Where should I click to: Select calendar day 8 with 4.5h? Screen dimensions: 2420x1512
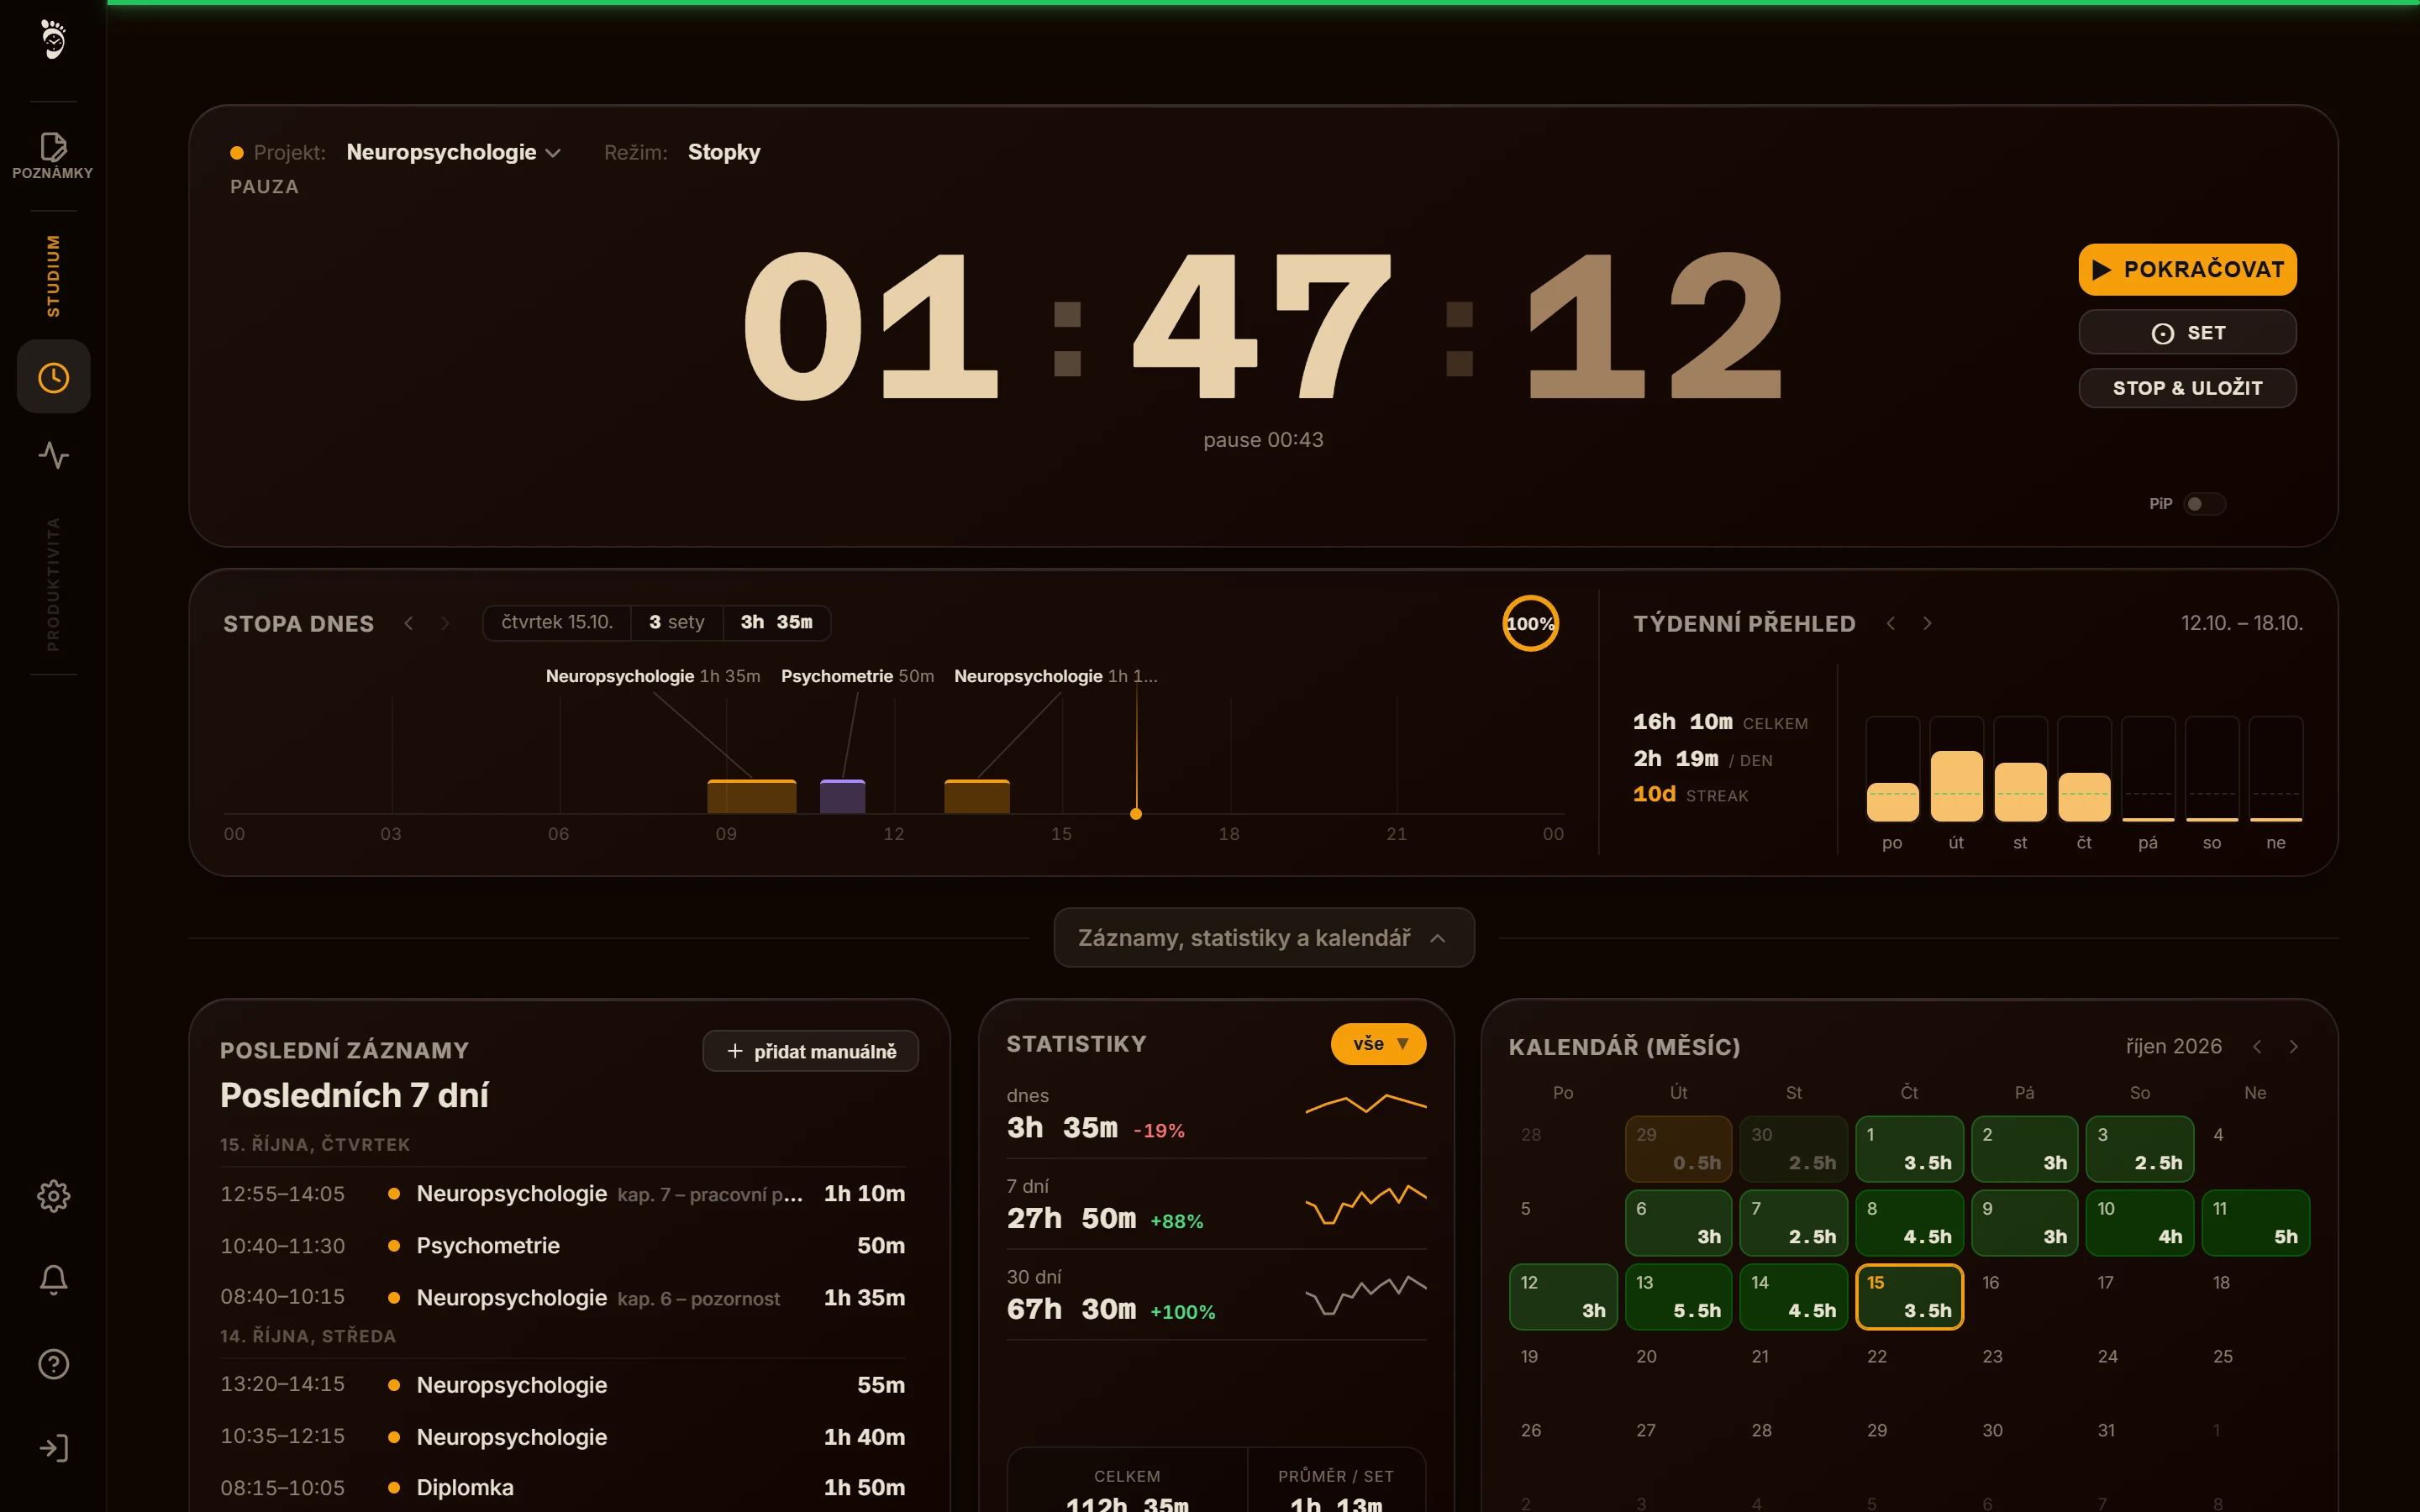[x=1909, y=1222]
